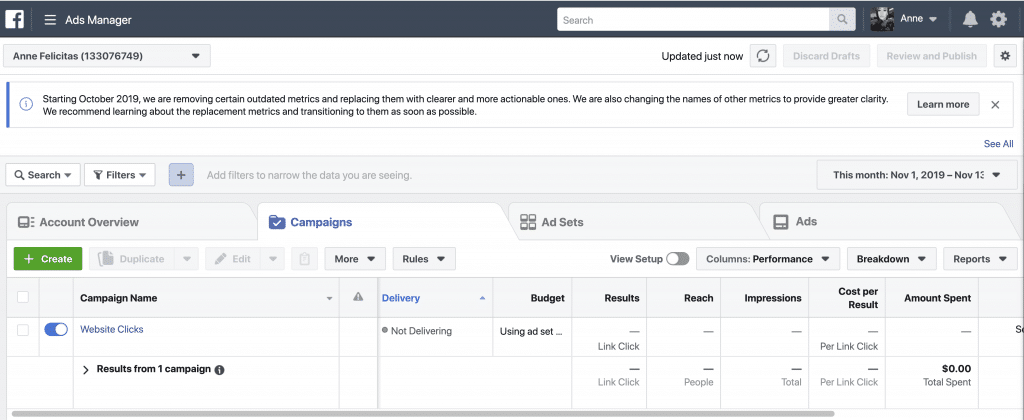1024x420 pixels.
Task: Open the date range This month dropdown
Action: pyautogui.click(x=917, y=175)
